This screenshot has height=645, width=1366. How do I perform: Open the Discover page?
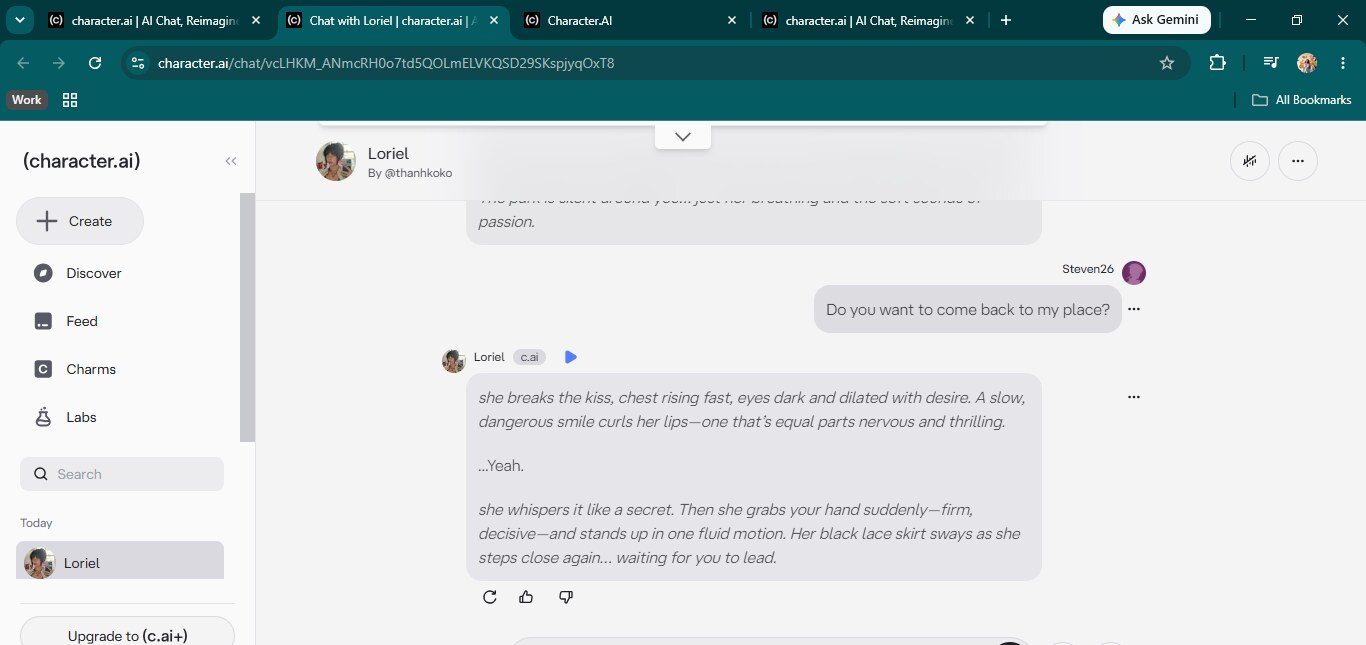[x=94, y=273]
